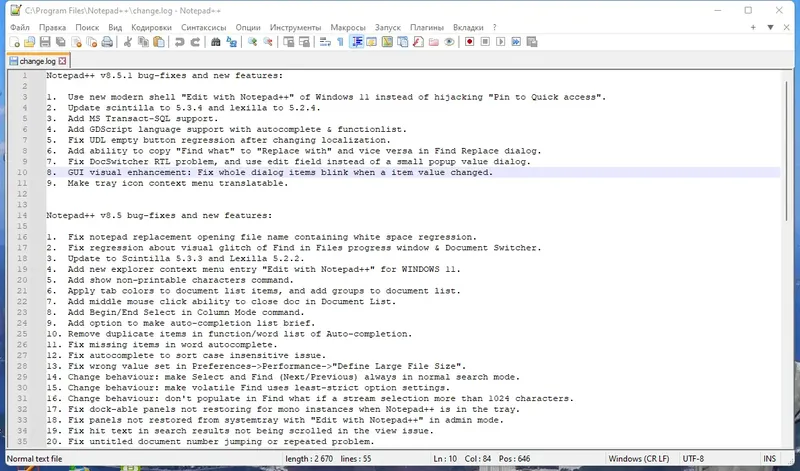Close the change.log tab with red X
The height and width of the screenshot is (471, 800).
click(x=62, y=61)
